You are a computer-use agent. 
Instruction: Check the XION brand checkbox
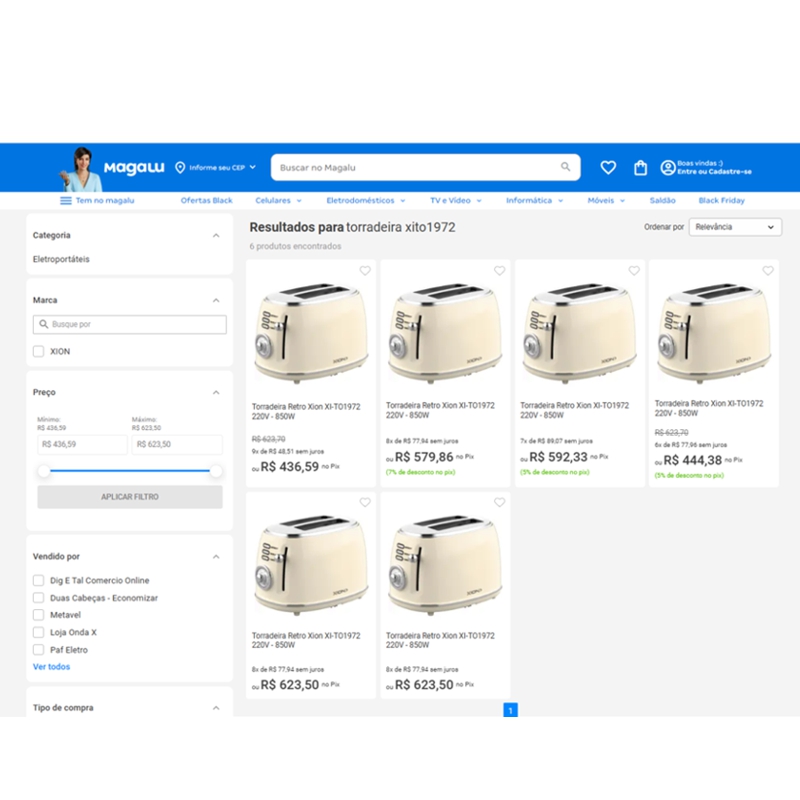39,352
